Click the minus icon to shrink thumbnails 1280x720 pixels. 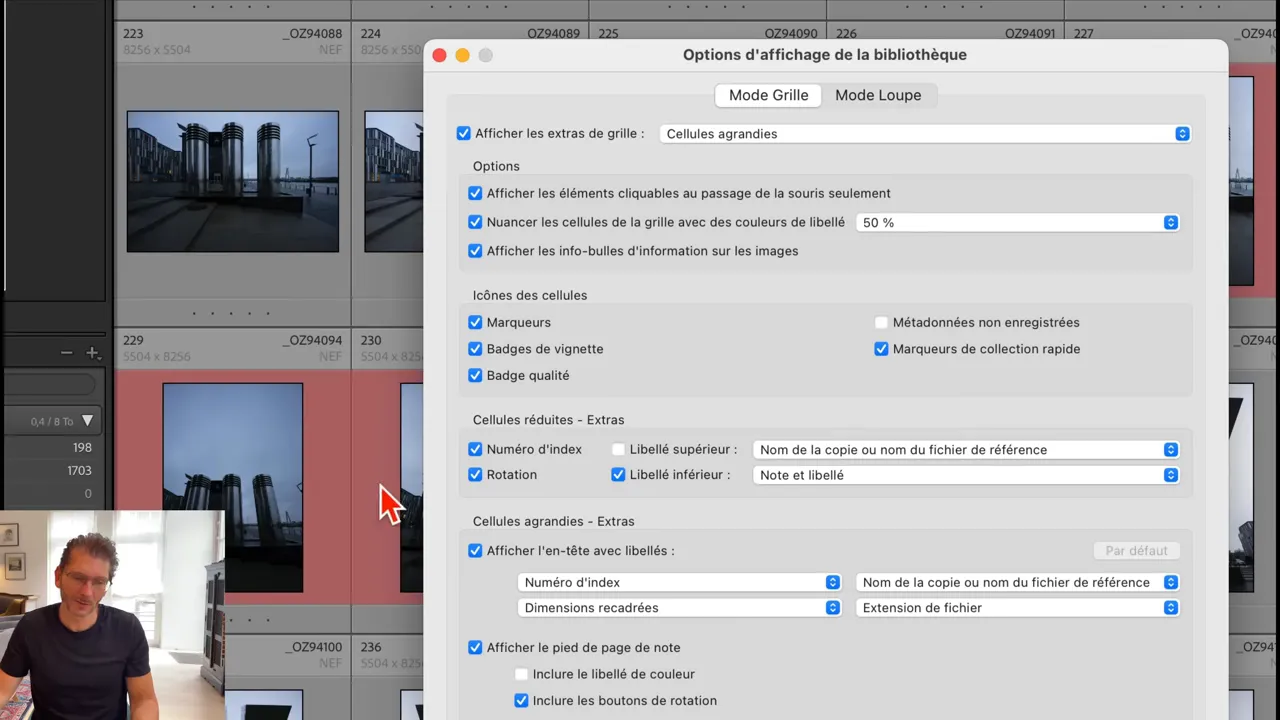pyautogui.click(x=66, y=352)
